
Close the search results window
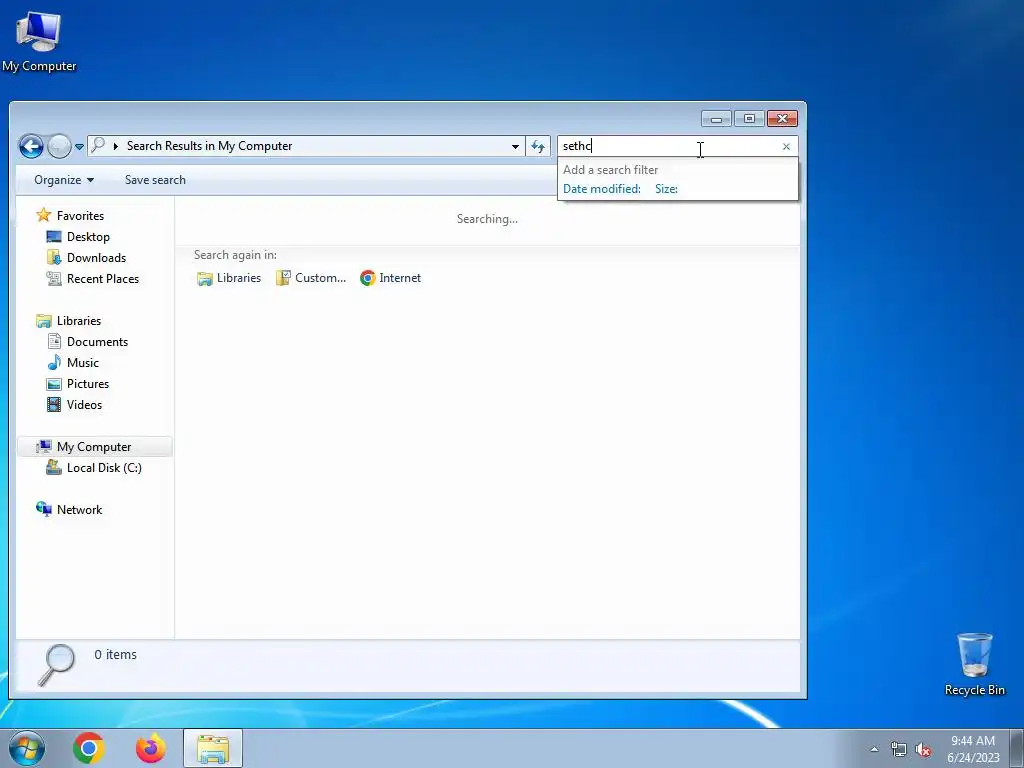coord(782,119)
